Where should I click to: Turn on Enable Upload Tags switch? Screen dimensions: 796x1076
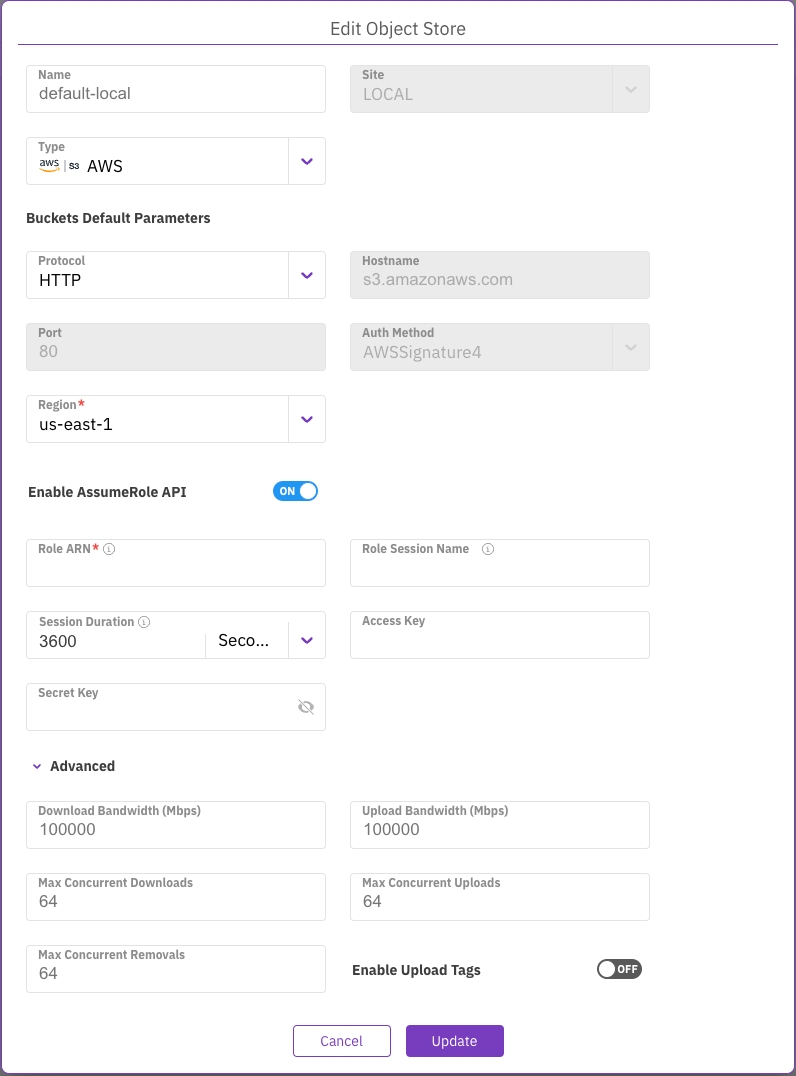click(x=619, y=969)
